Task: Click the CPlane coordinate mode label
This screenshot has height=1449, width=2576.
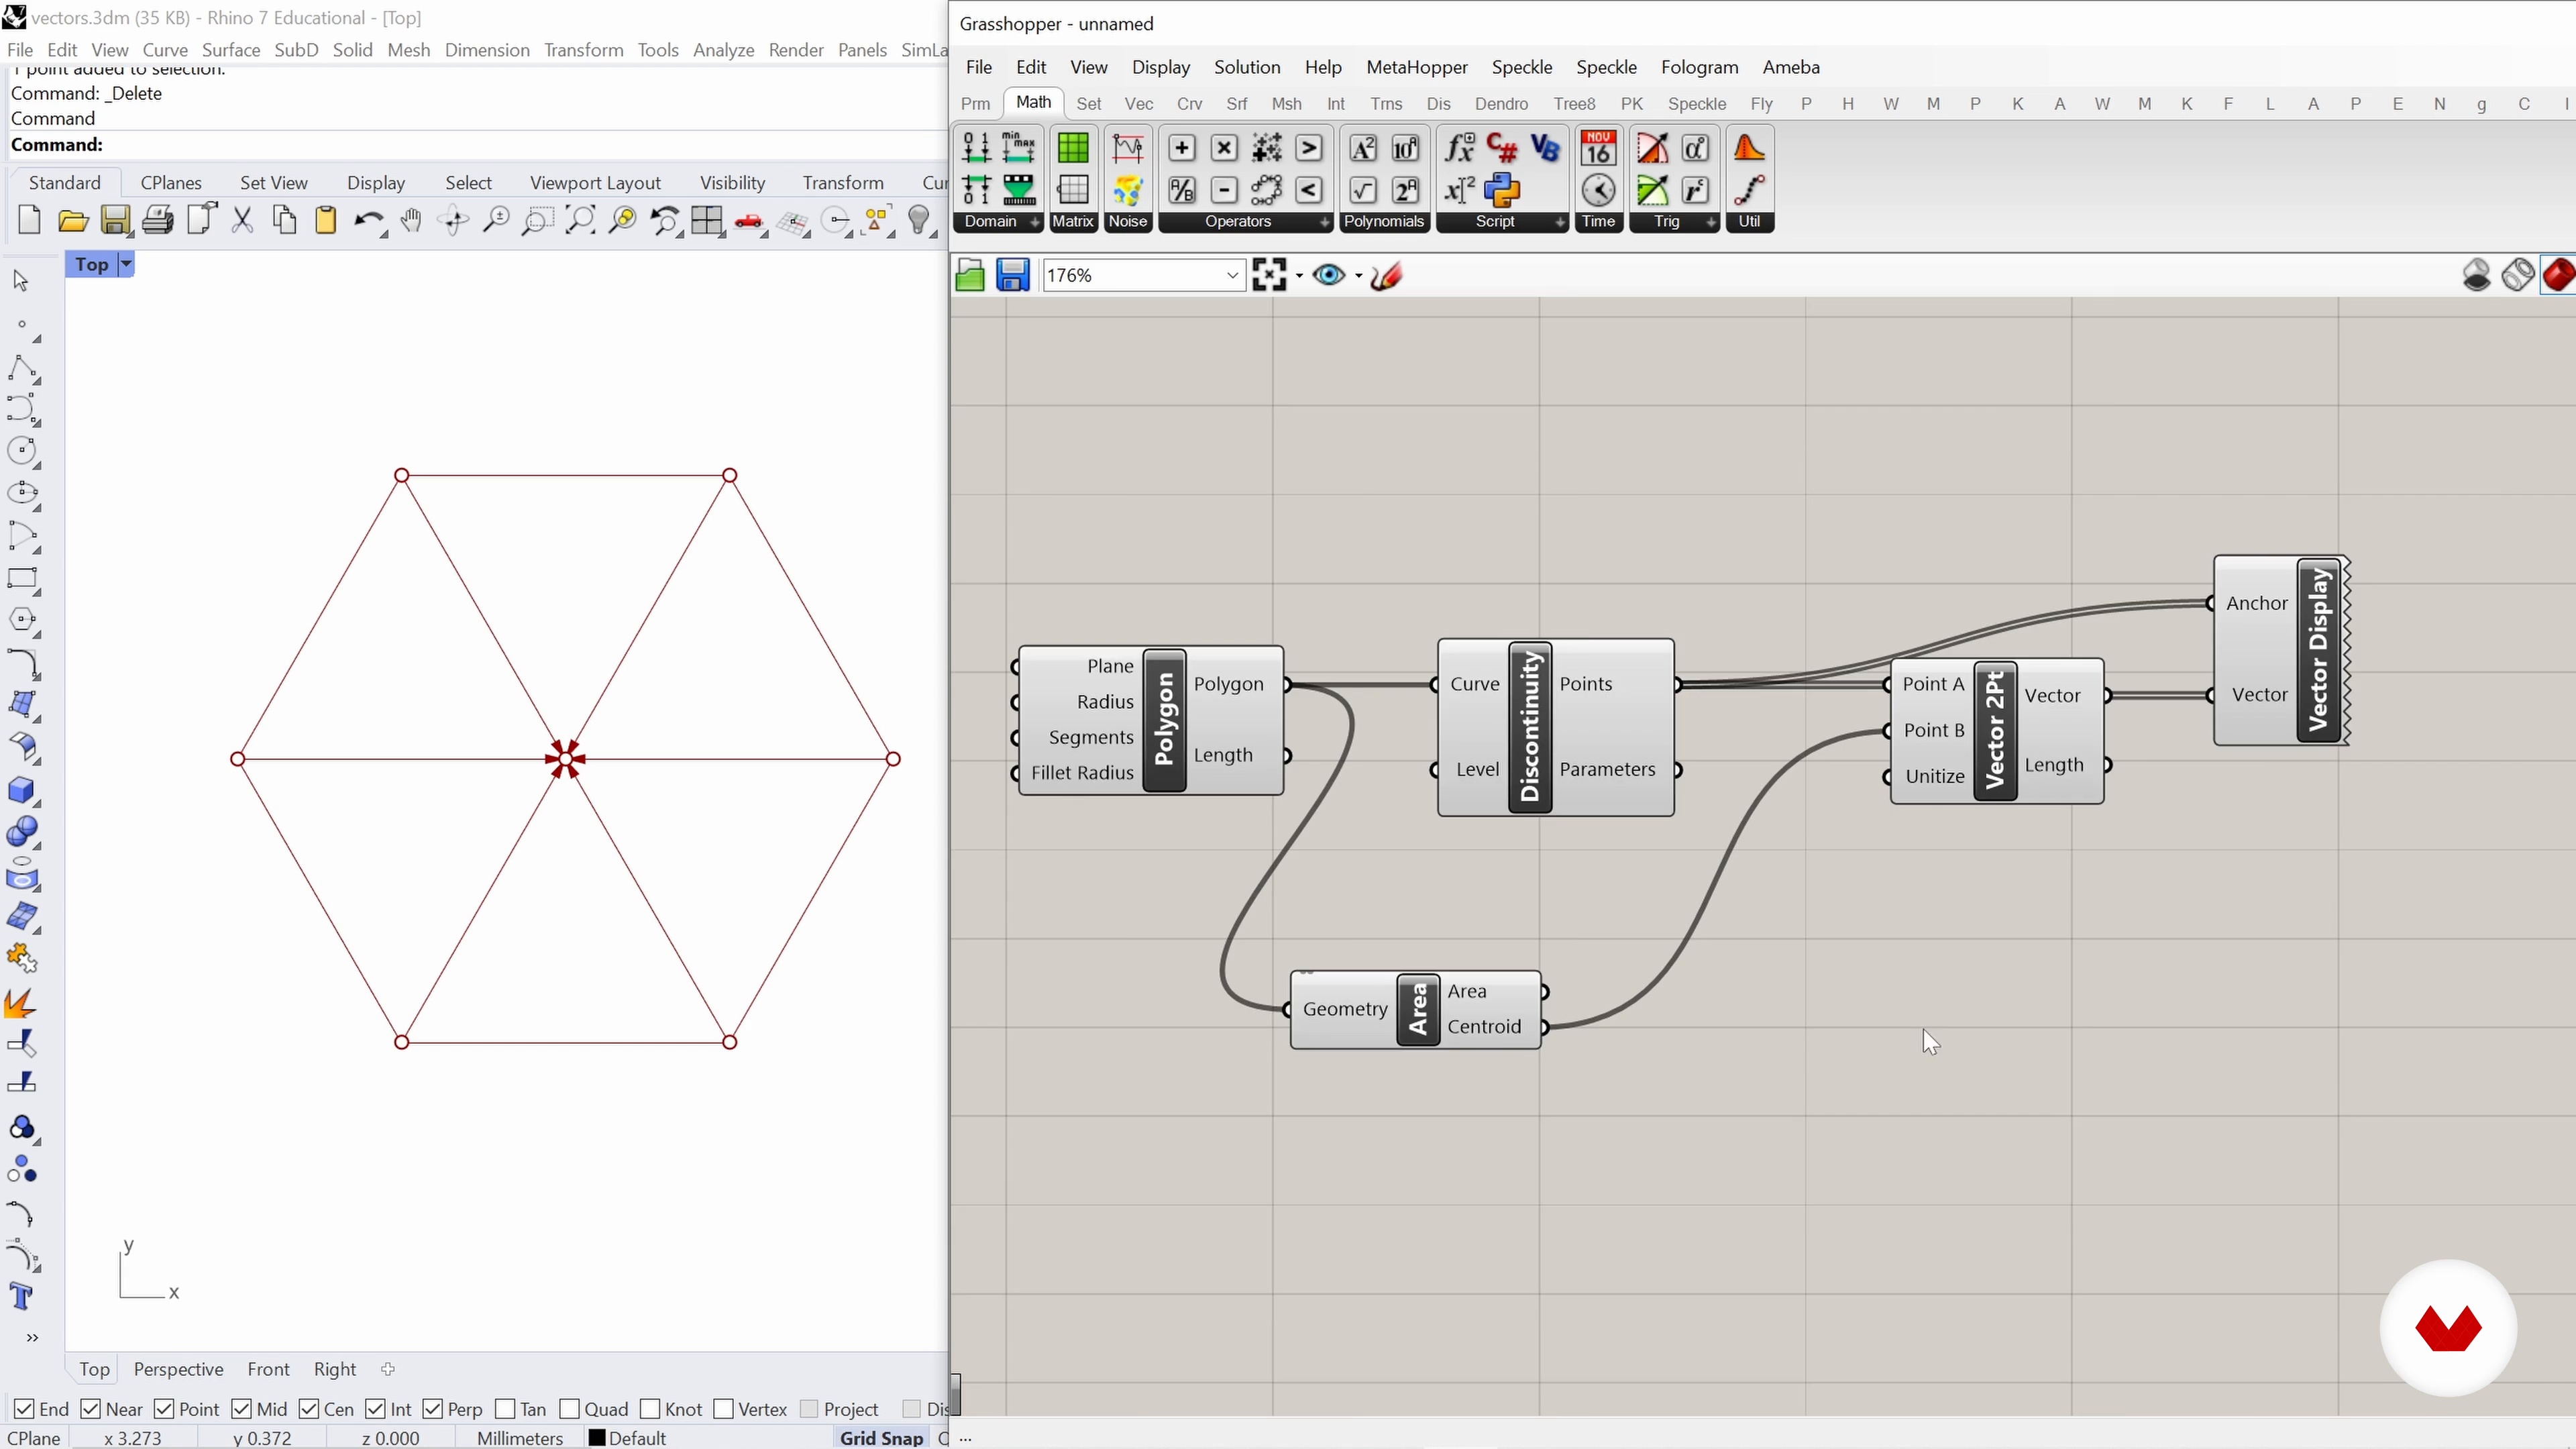Action: [x=34, y=1438]
